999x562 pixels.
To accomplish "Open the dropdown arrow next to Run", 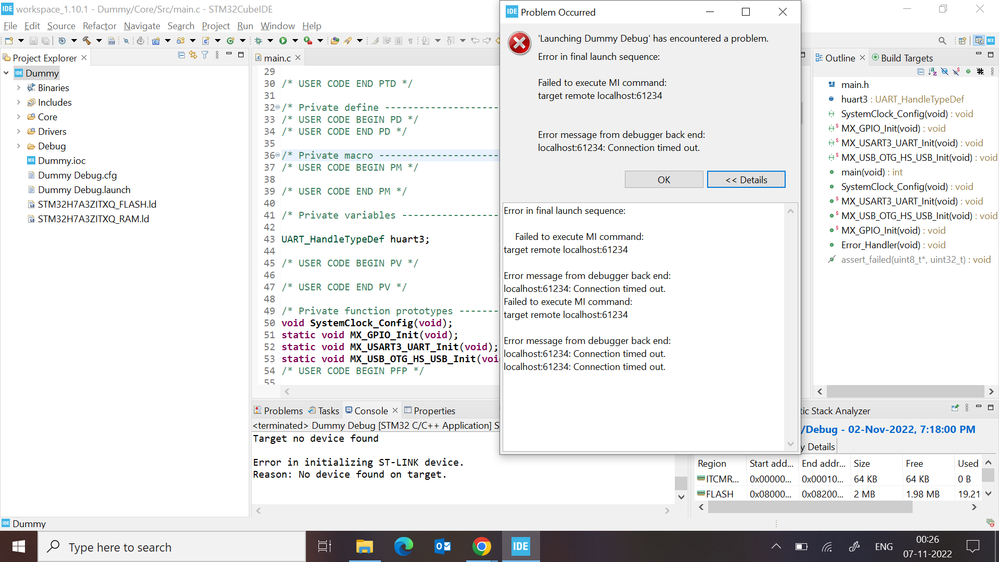I will click(x=294, y=41).
